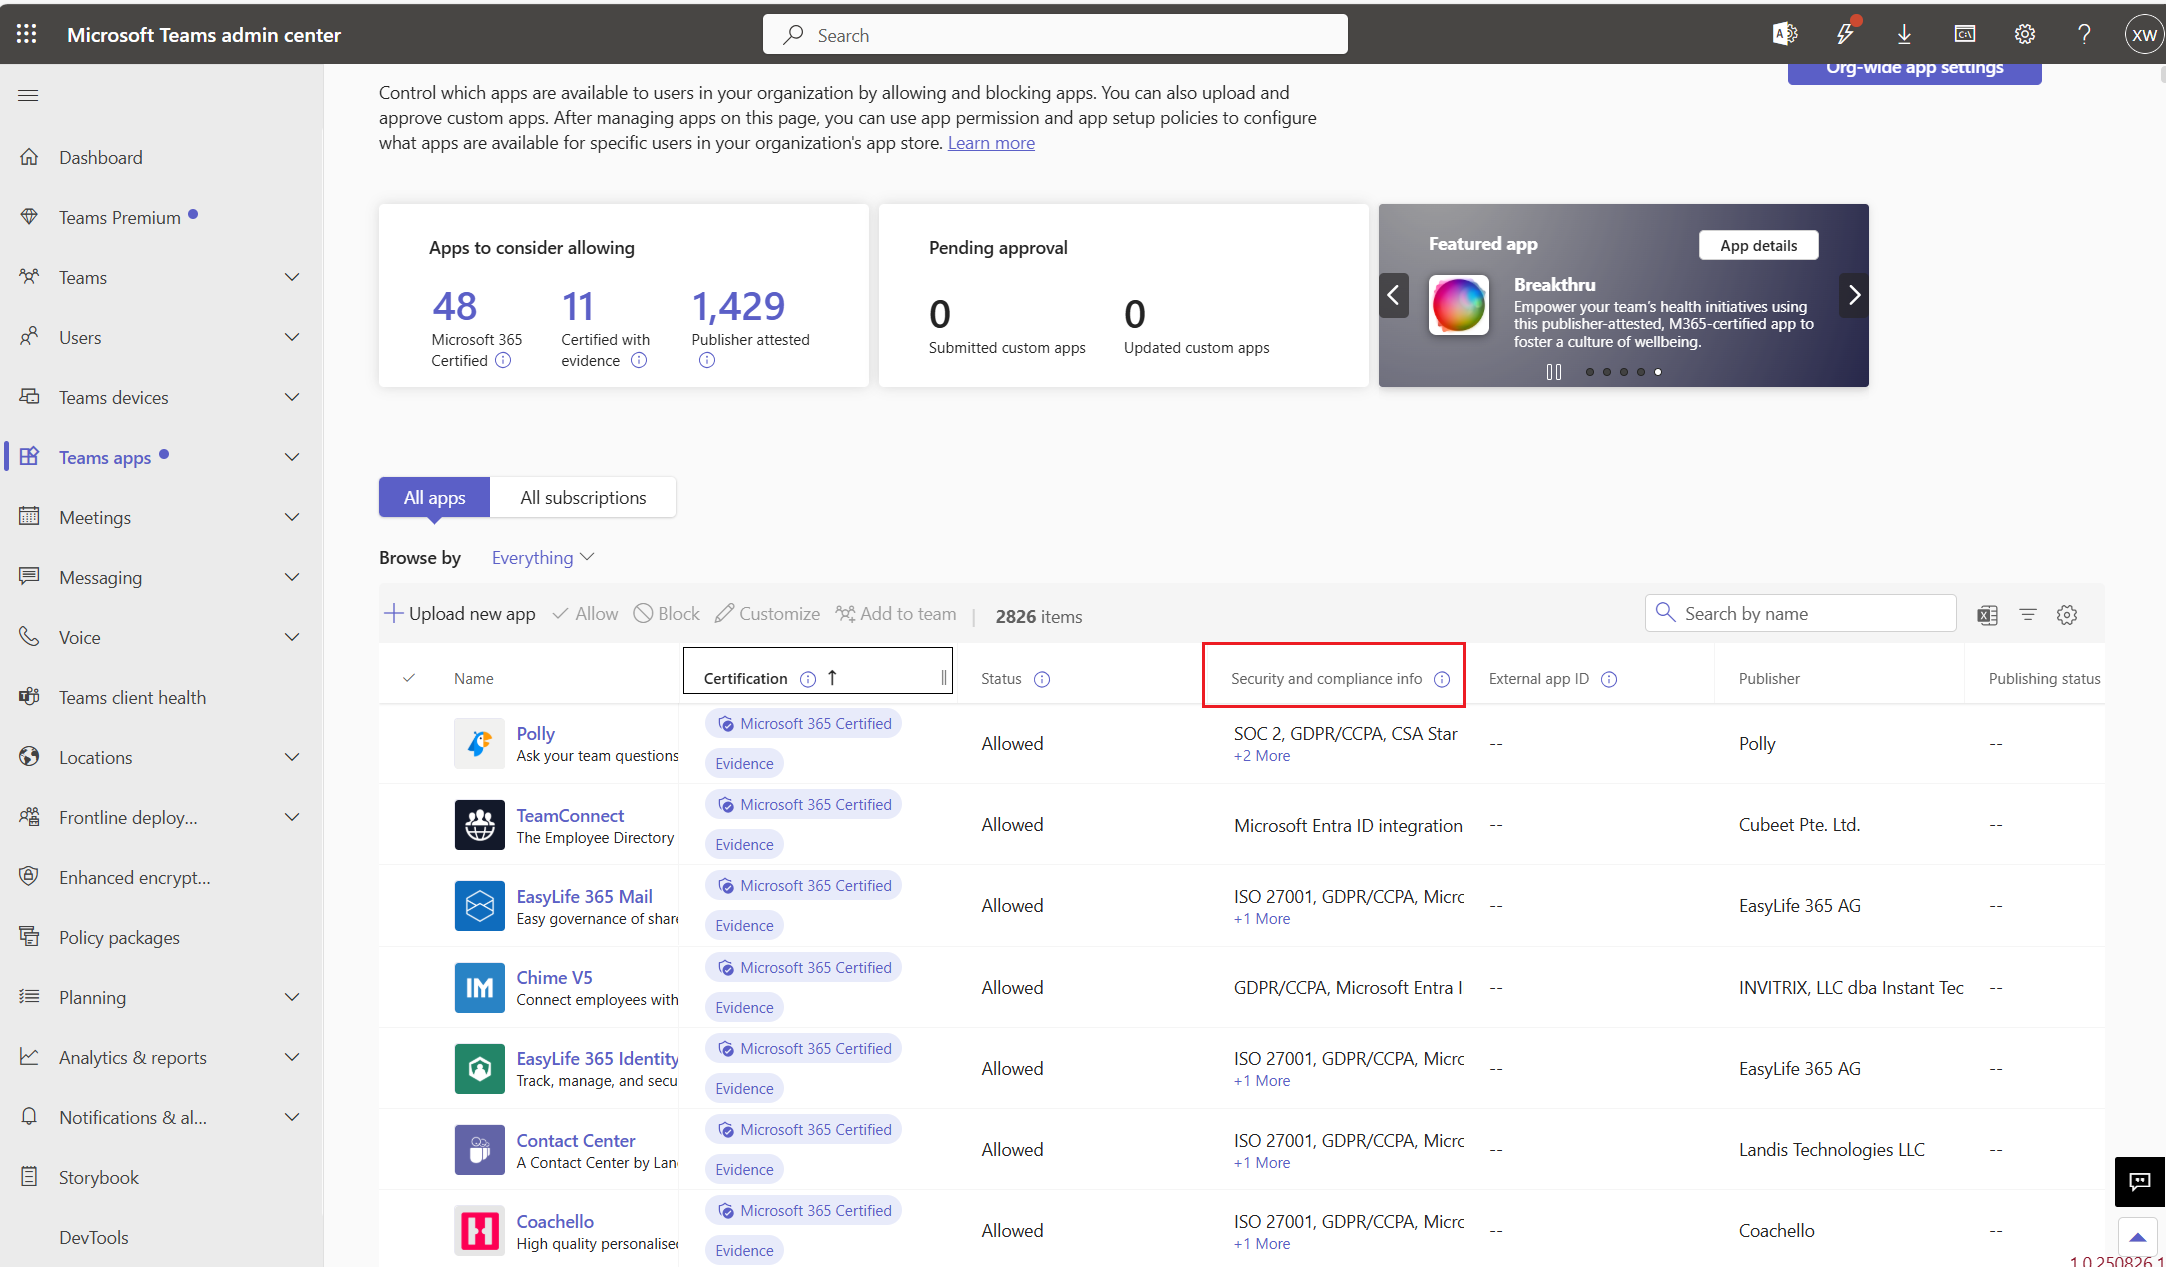The height and width of the screenshot is (1267, 2166).
Task: Pause the Featured app carousel
Action: pyautogui.click(x=1553, y=371)
